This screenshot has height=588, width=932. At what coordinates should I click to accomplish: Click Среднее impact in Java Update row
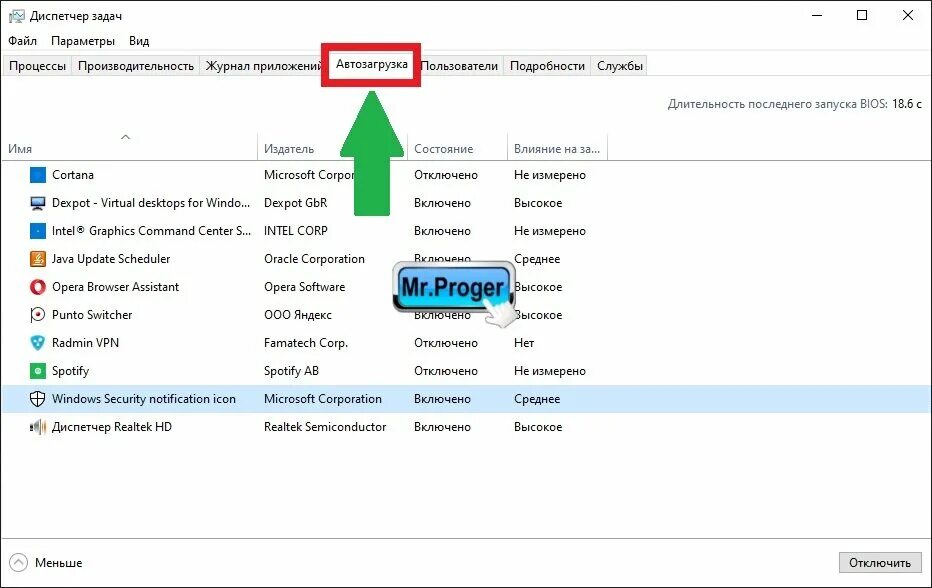537,259
